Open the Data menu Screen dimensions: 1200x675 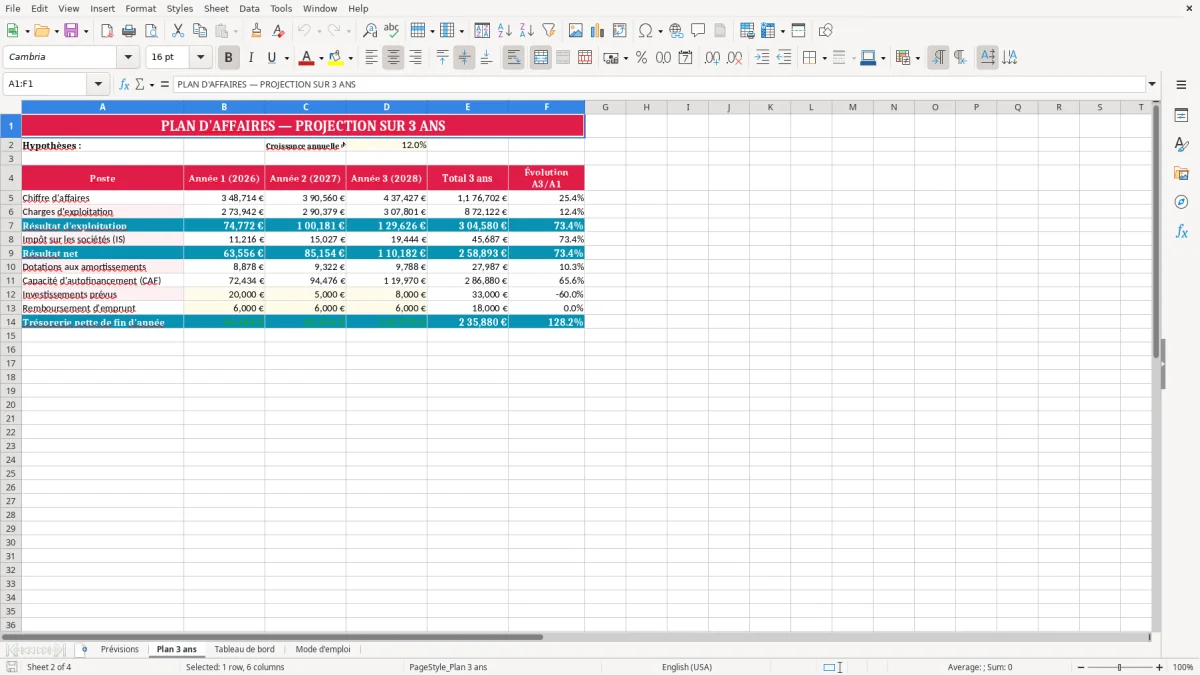(x=249, y=8)
